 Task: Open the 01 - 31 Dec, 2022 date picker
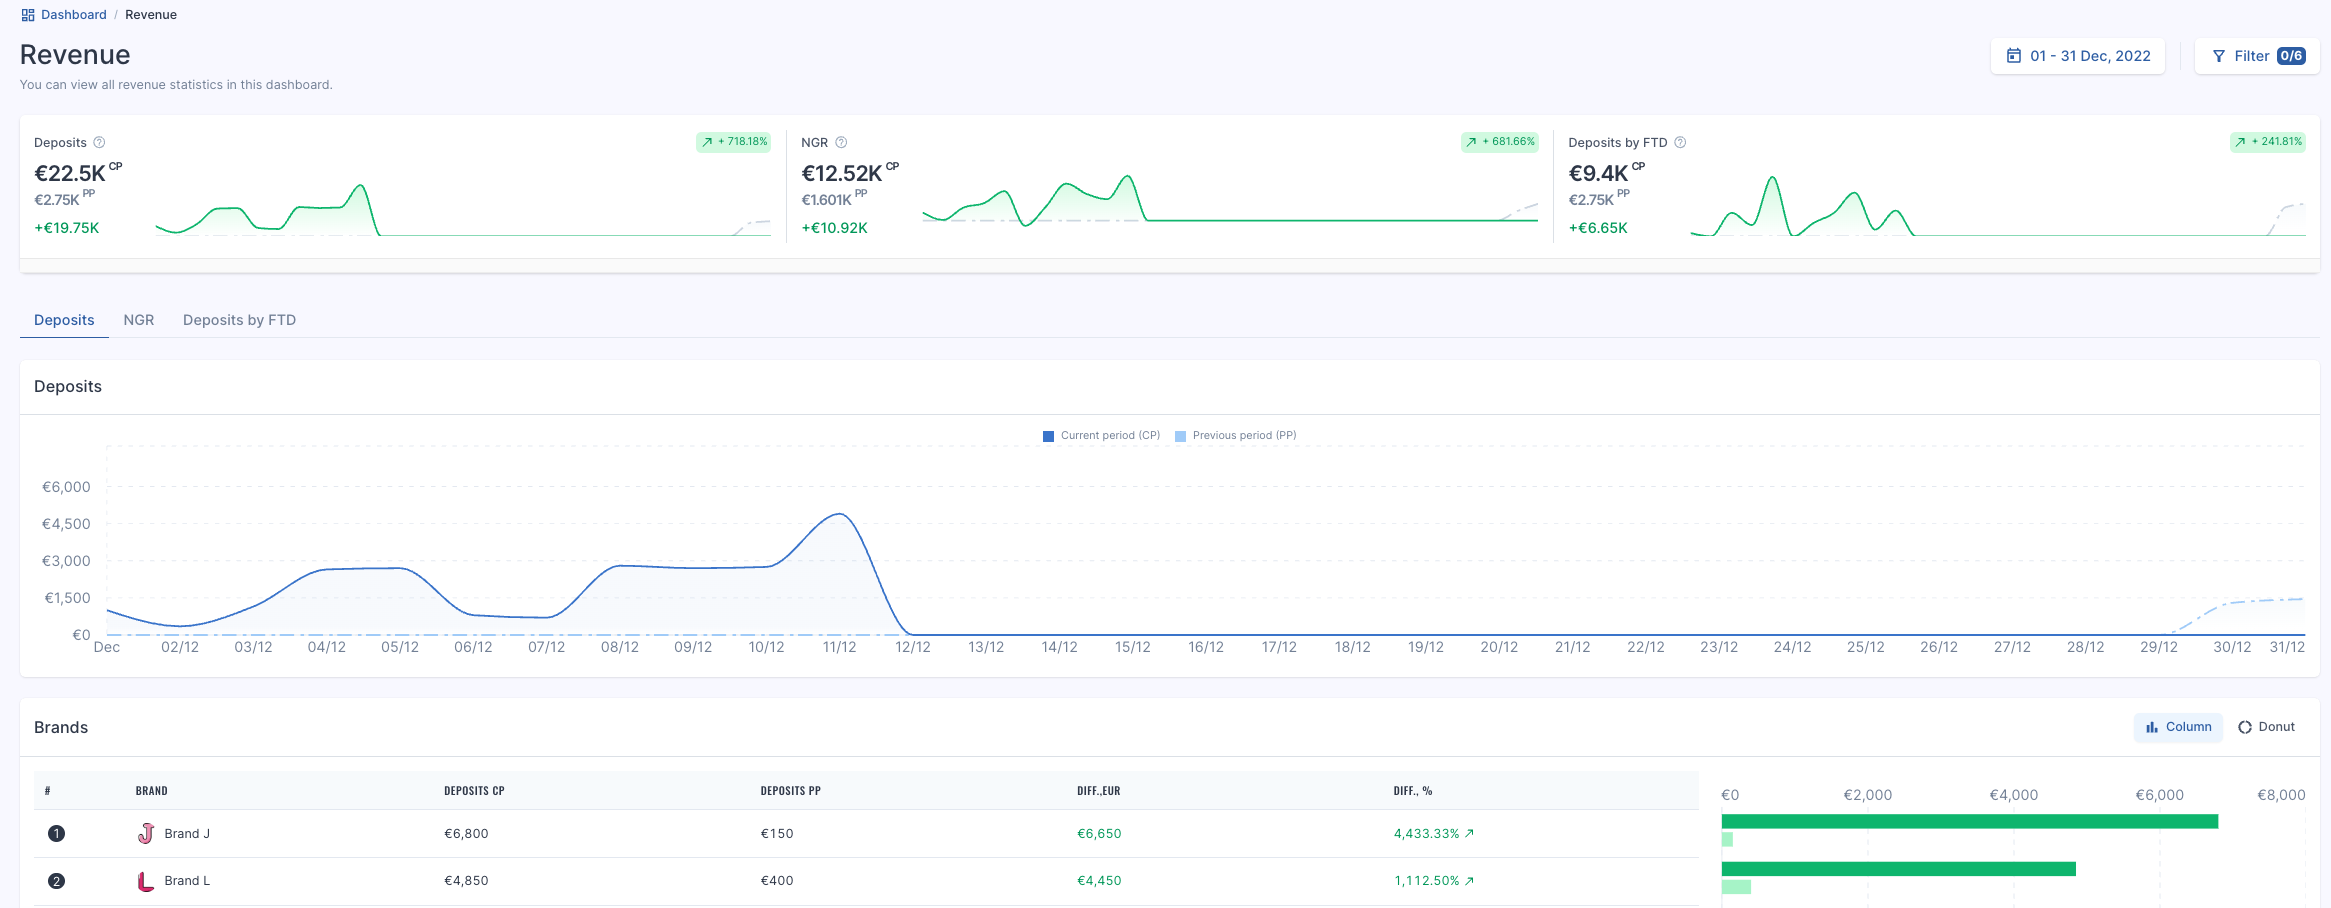[x=2078, y=56]
